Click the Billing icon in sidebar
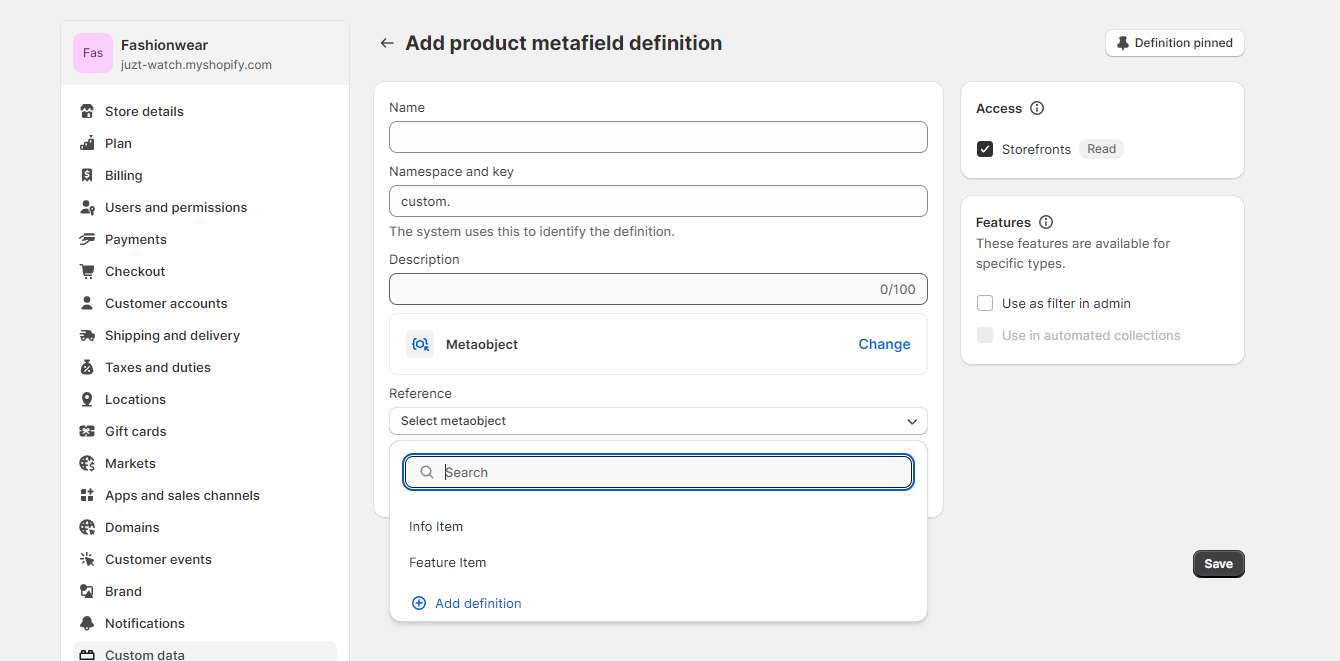The image size is (1340, 661). point(87,175)
